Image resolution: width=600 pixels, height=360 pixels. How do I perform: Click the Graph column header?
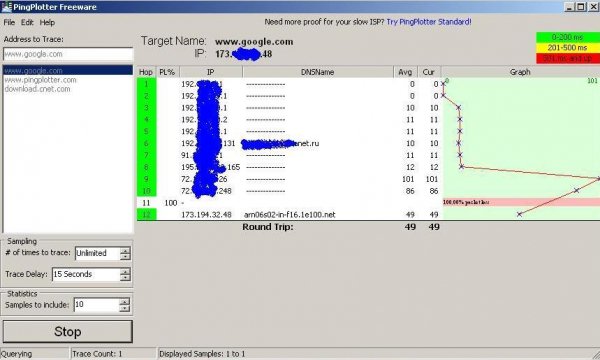(520, 72)
